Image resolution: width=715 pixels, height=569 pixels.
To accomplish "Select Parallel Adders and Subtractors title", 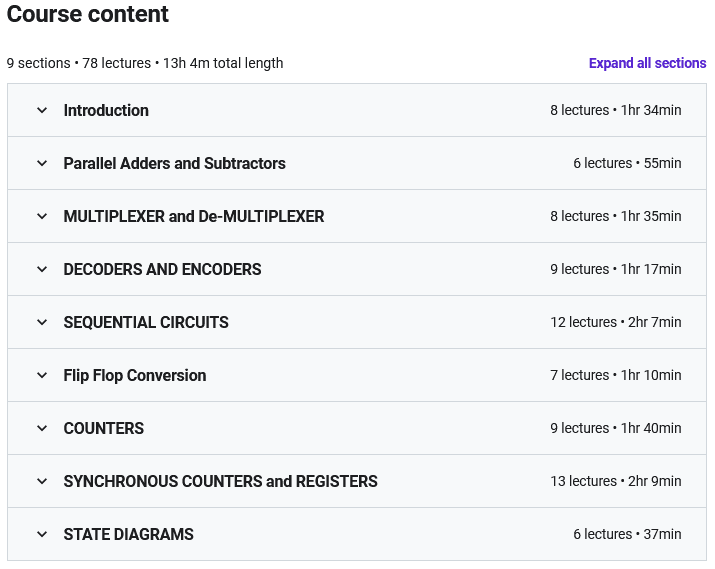I will [175, 163].
